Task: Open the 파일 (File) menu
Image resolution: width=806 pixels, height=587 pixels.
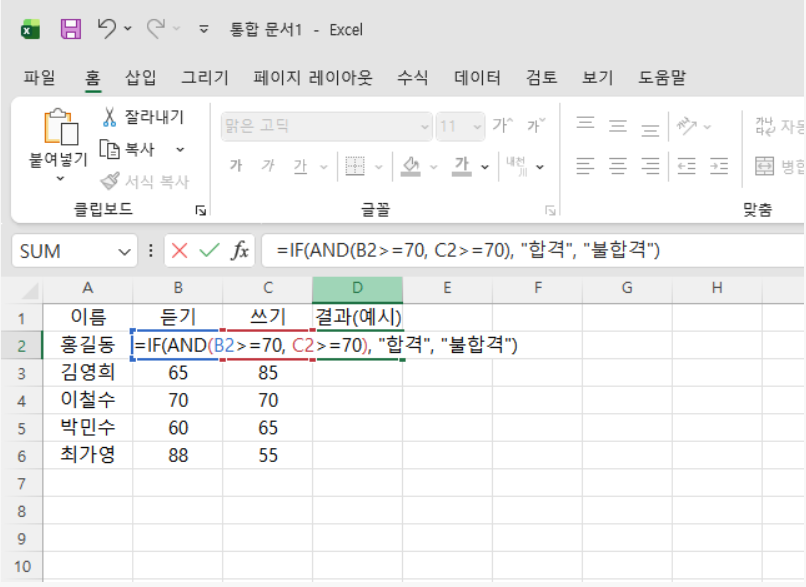Action: [40, 78]
